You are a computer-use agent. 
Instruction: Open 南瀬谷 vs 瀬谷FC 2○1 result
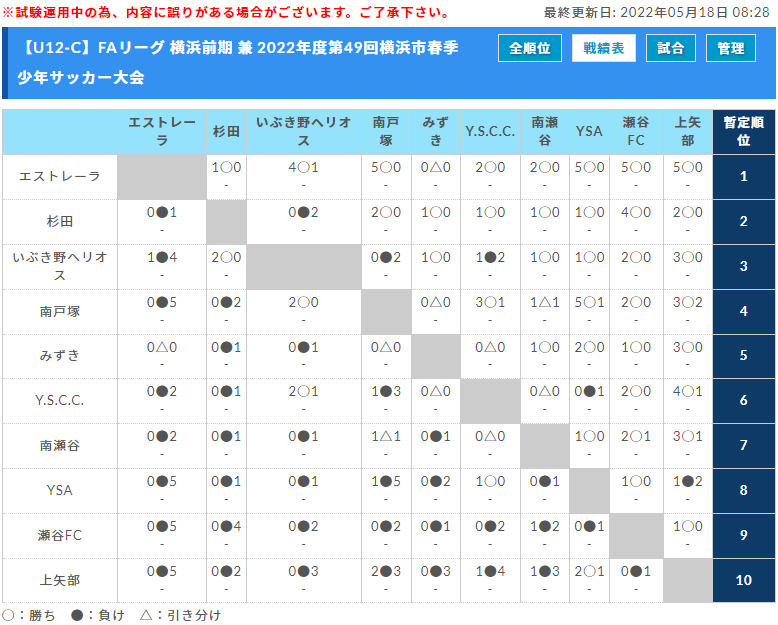tap(636, 437)
